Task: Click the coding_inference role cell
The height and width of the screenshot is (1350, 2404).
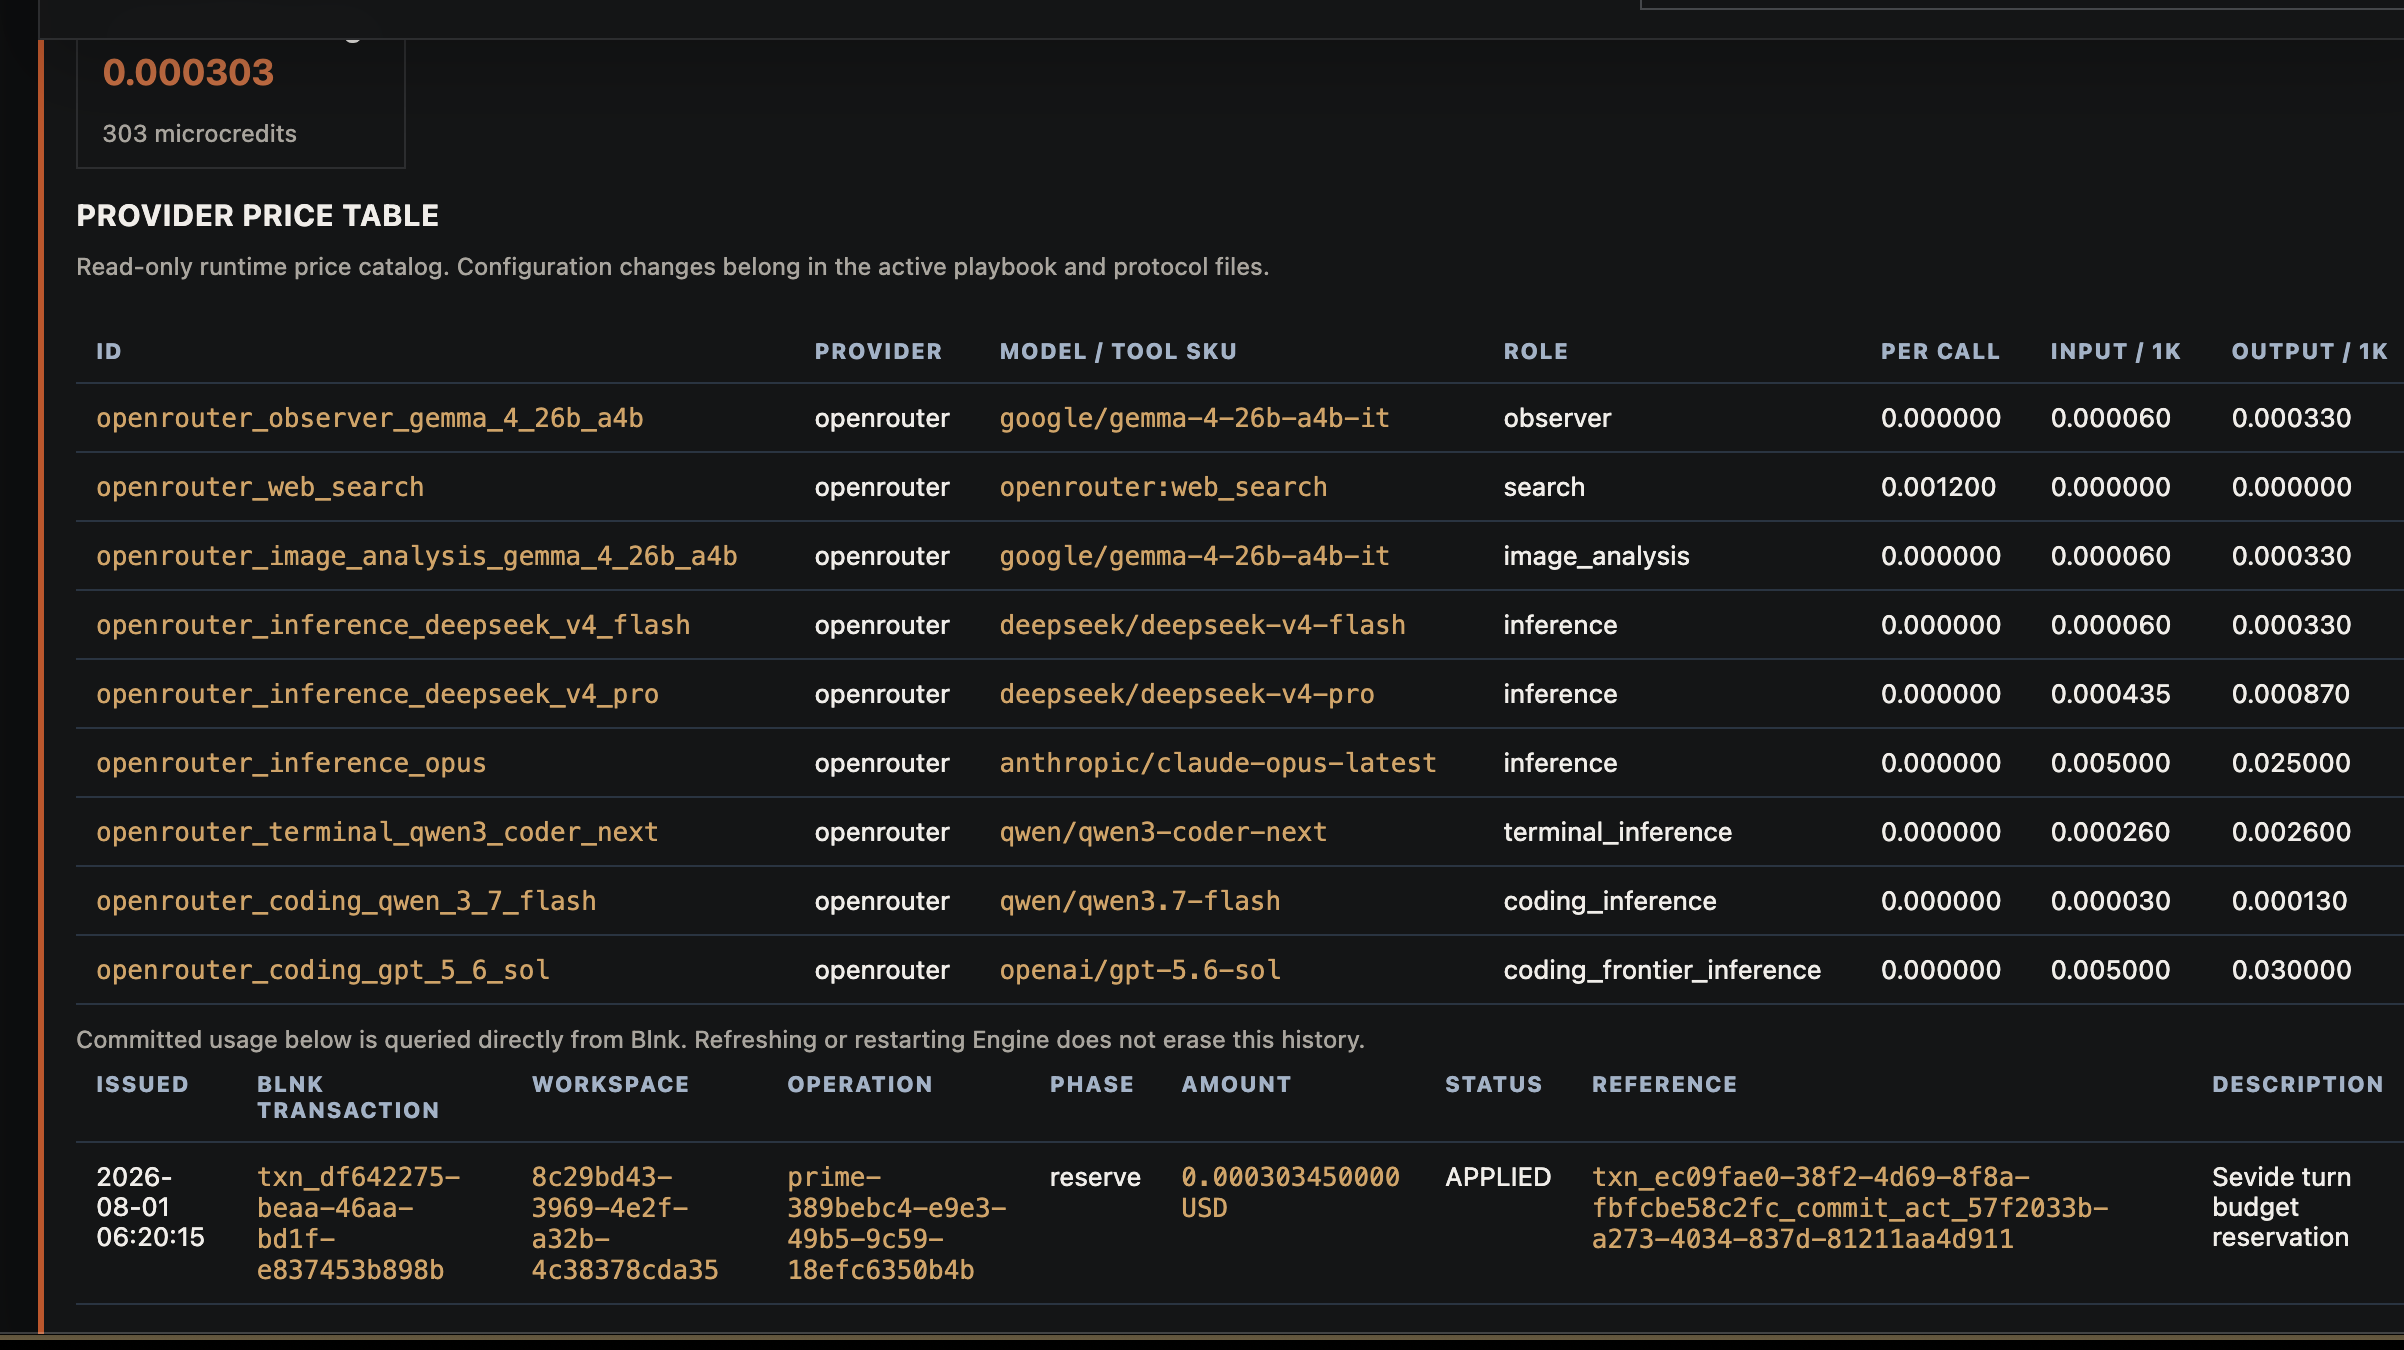Action: [x=1610, y=901]
